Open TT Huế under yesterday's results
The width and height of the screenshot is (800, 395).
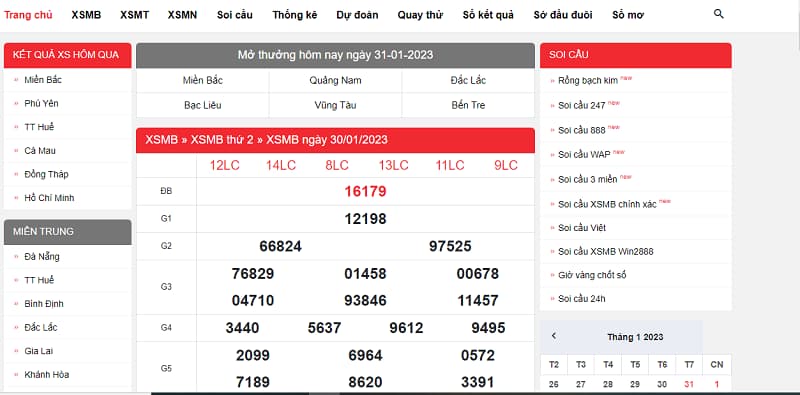(39, 127)
